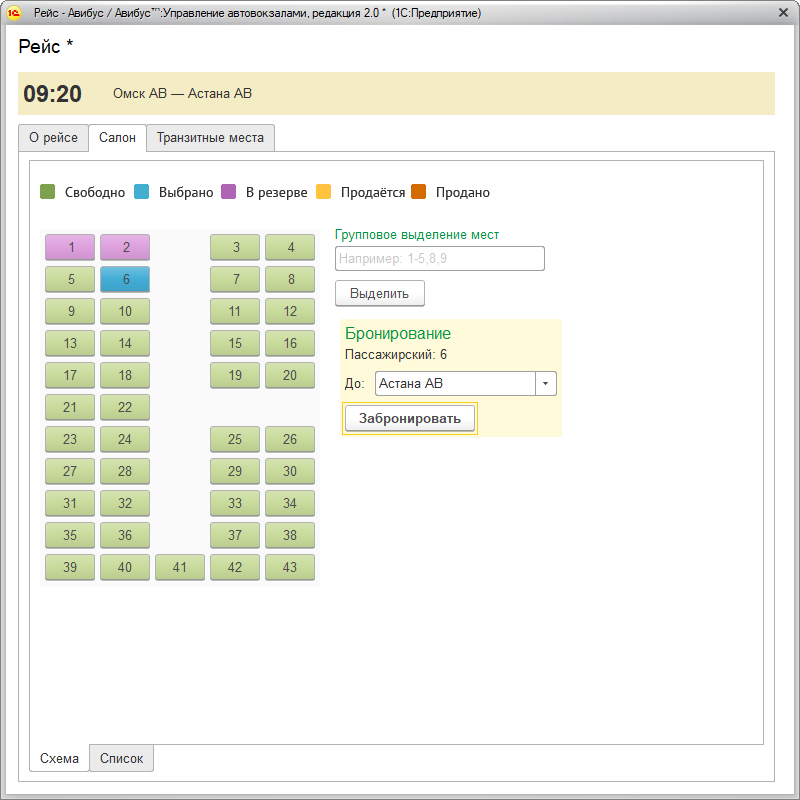Click the blue Выбрано legend swatch
The height and width of the screenshot is (800, 800).
pos(141,192)
